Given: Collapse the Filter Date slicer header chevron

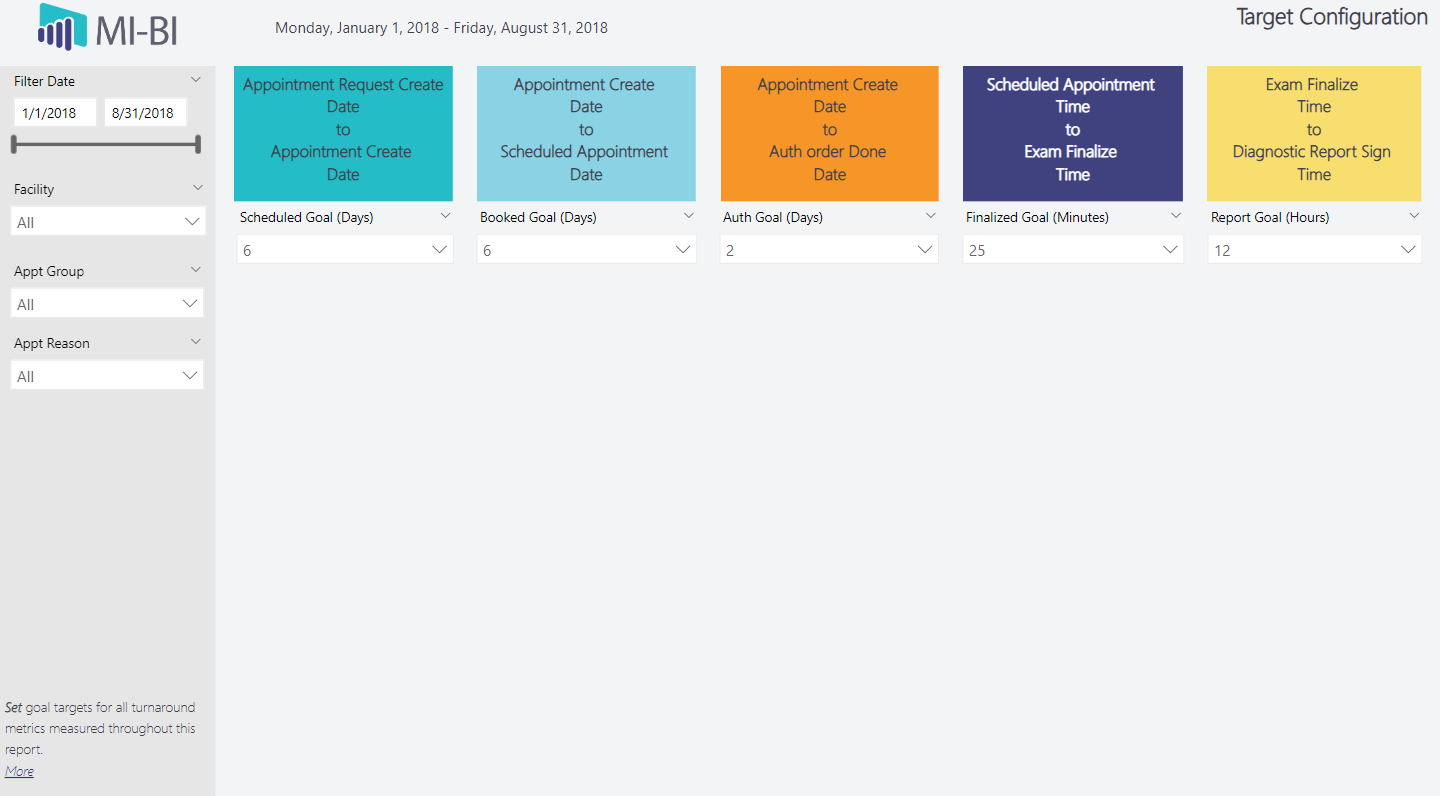Looking at the screenshot, I should (196, 80).
